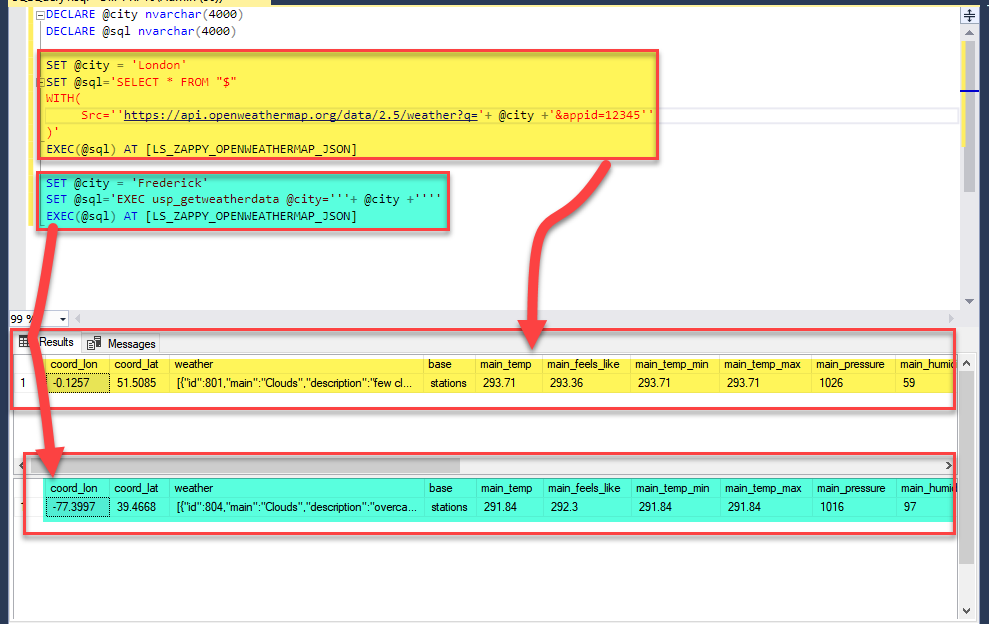Click the first grid horizontal scrollbar thumb

pyautogui.click(x=245, y=466)
